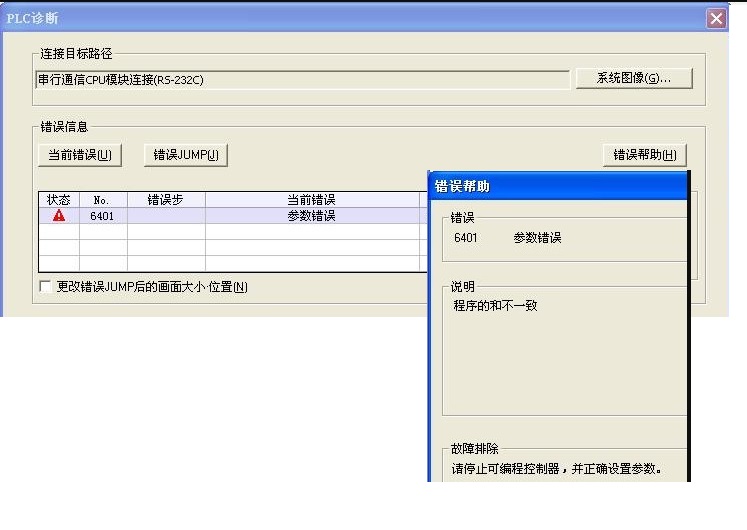Click the 错误步 column header
This screenshot has height=530, width=747.
[165, 200]
